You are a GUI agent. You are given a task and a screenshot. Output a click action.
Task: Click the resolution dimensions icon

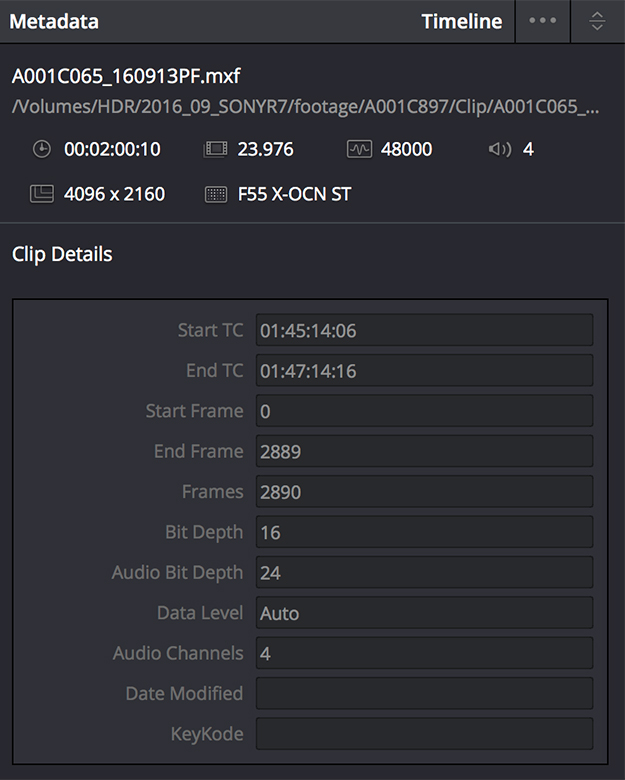point(41,194)
